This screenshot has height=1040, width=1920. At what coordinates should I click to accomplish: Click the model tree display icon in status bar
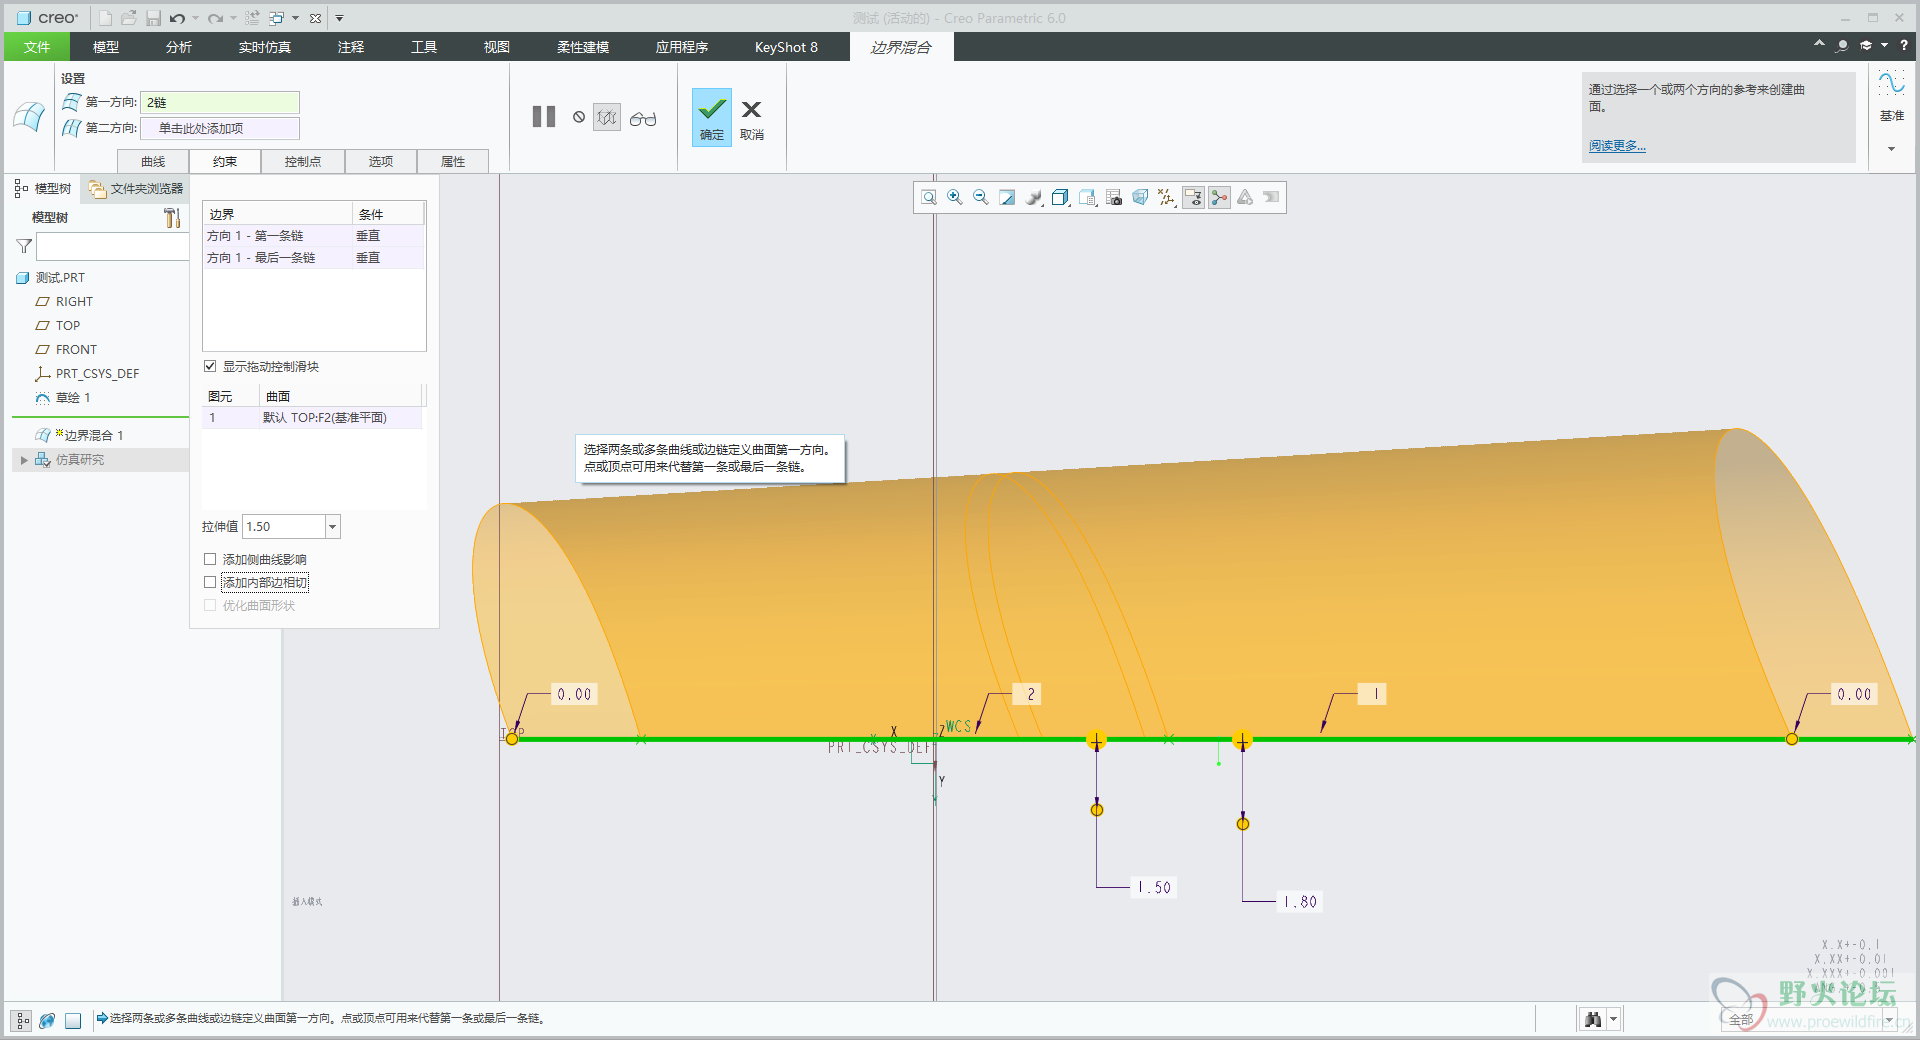click(x=21, y=1020)
